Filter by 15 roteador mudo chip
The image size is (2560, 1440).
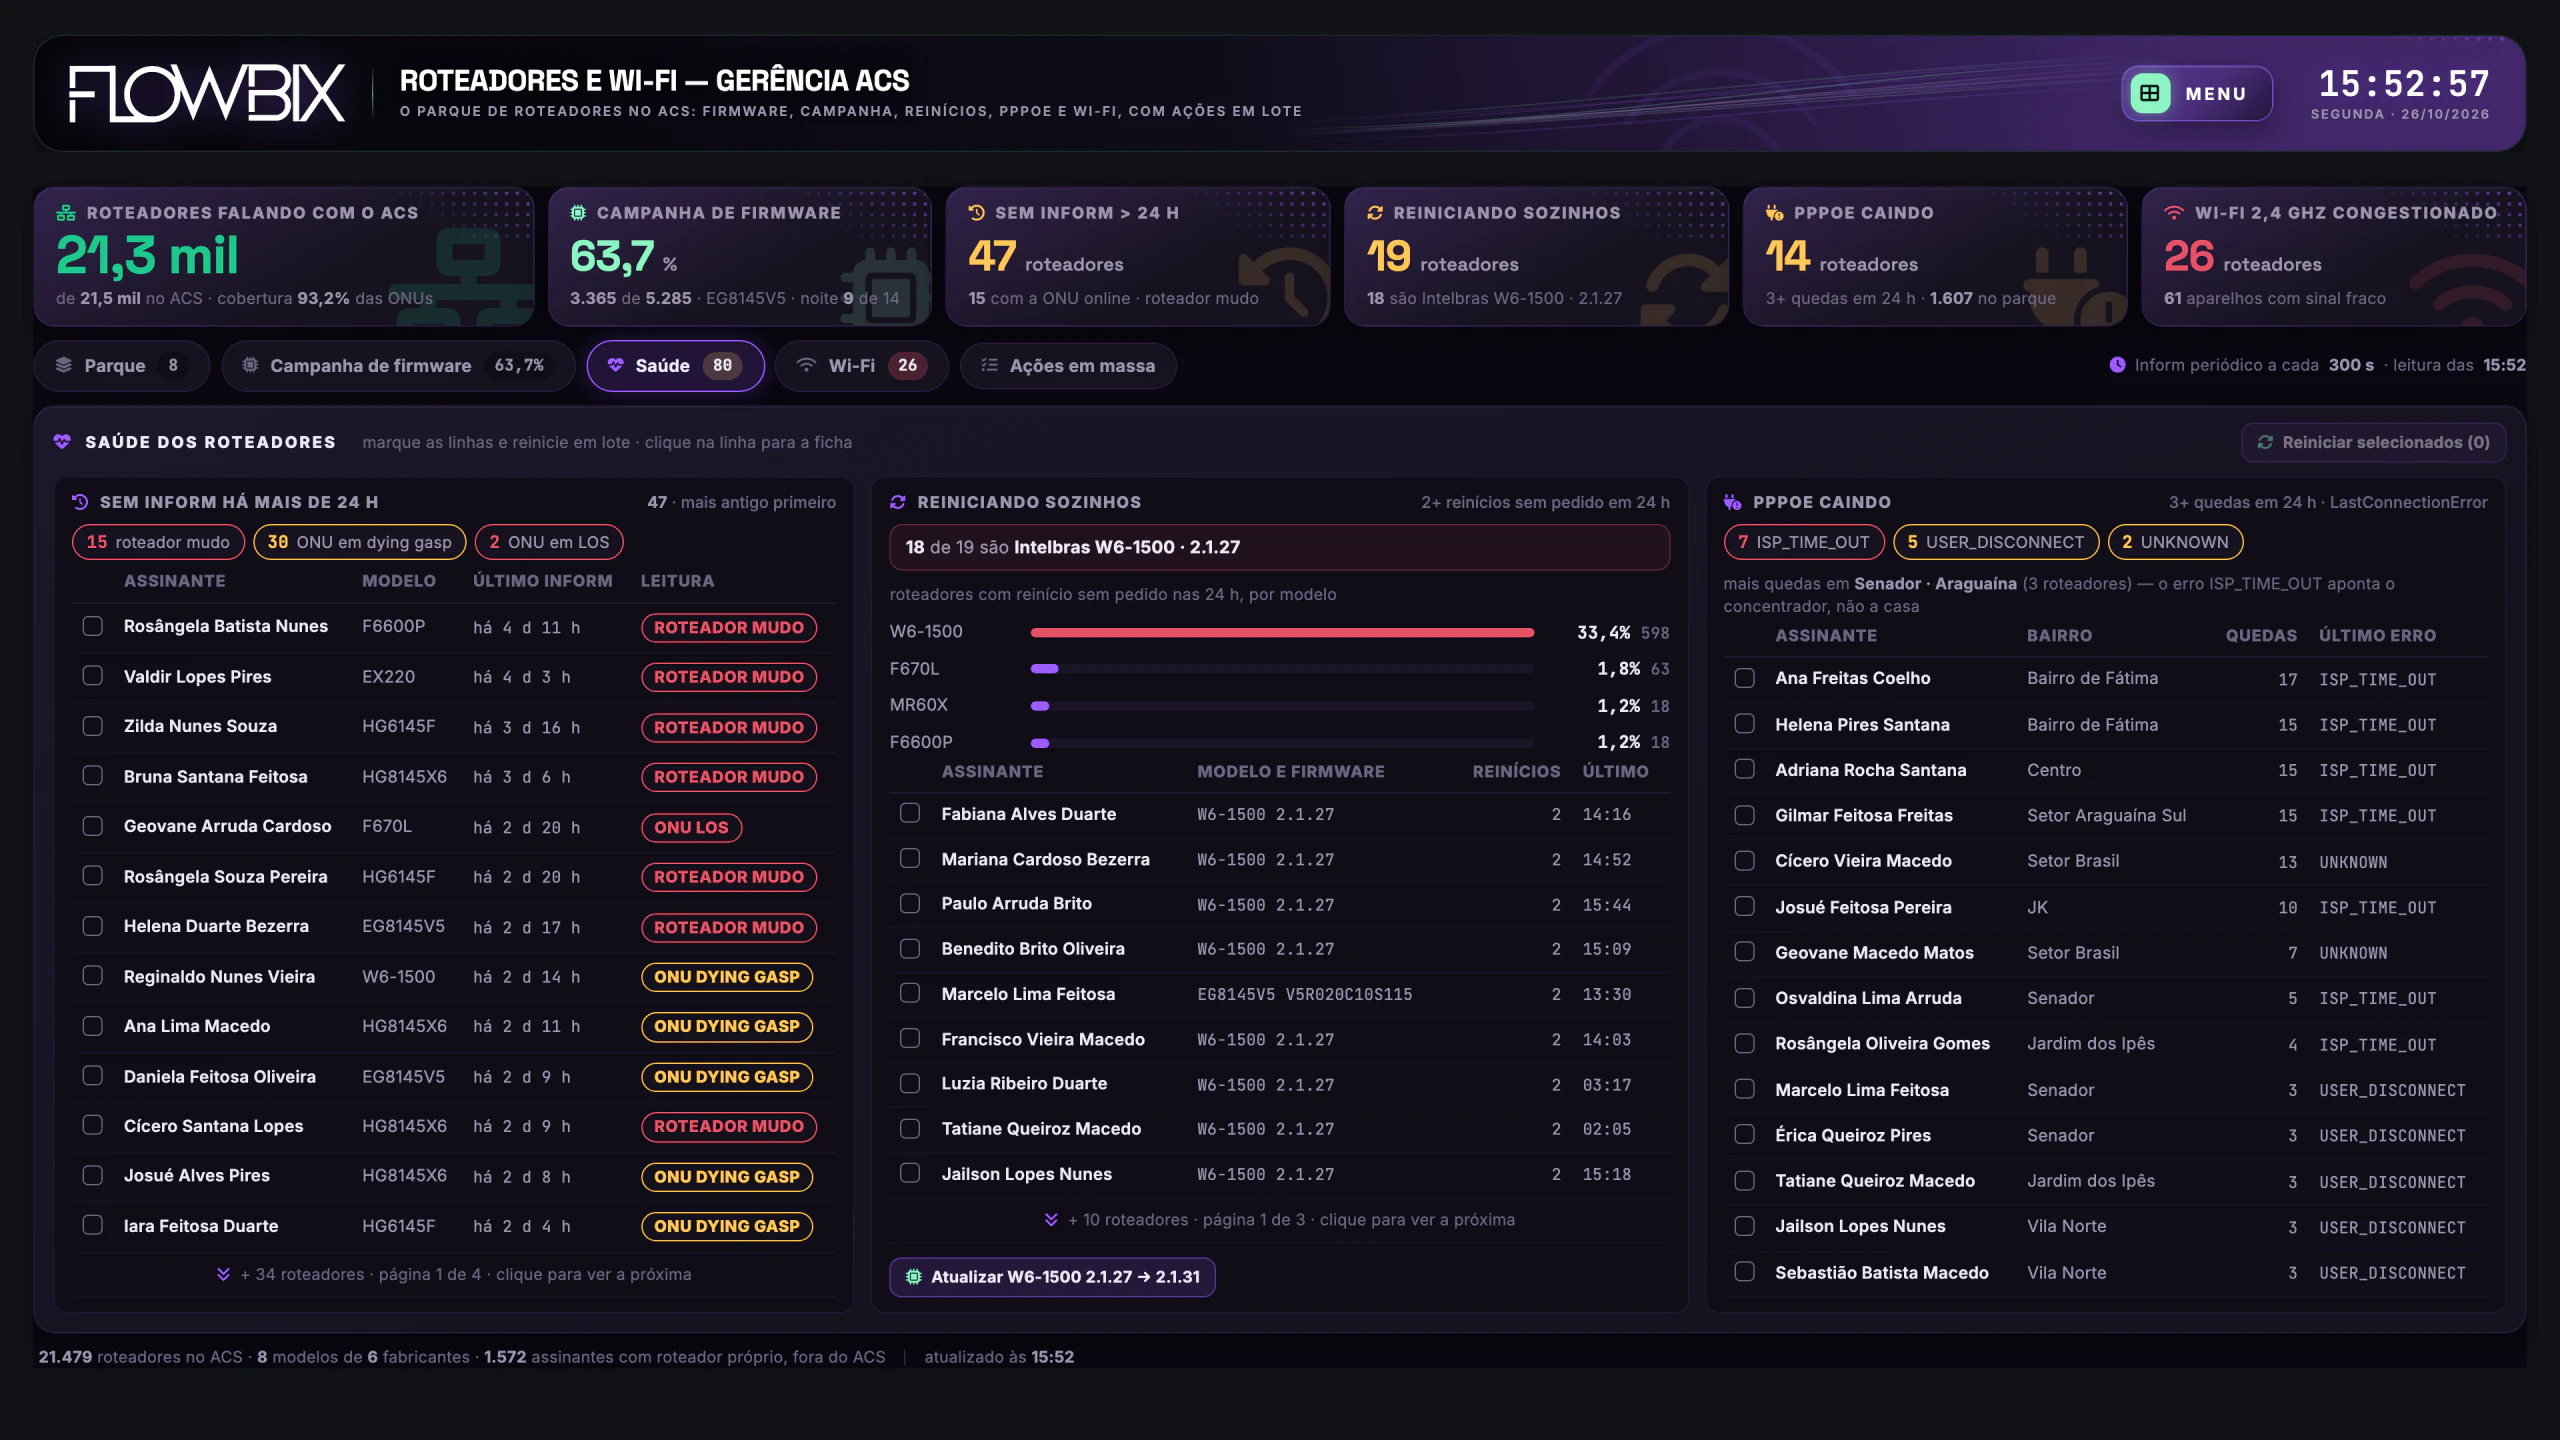[158, 542]
